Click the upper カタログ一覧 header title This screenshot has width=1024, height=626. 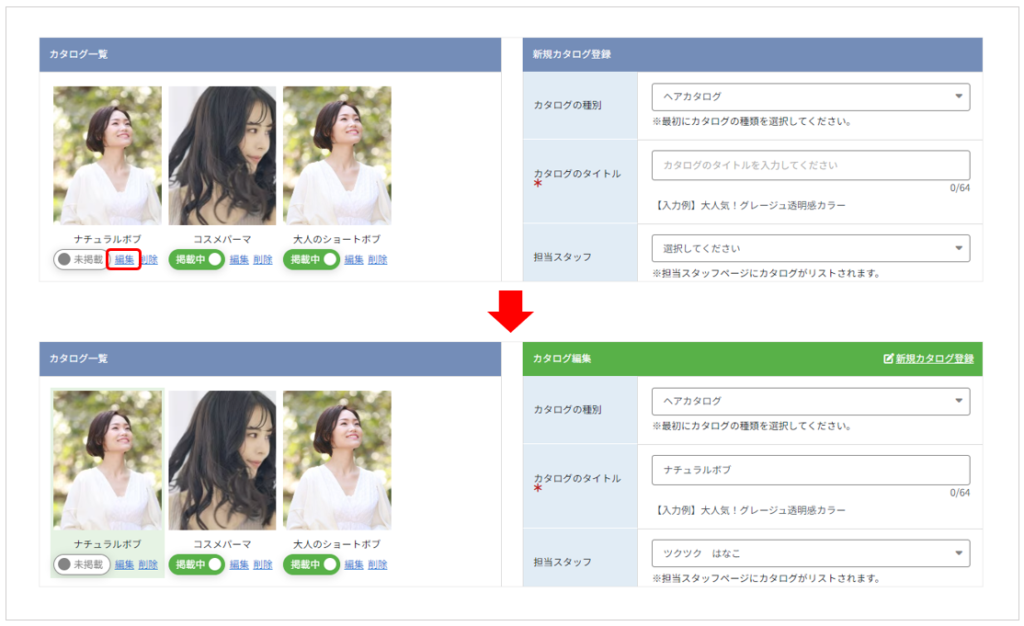(78, 54)
